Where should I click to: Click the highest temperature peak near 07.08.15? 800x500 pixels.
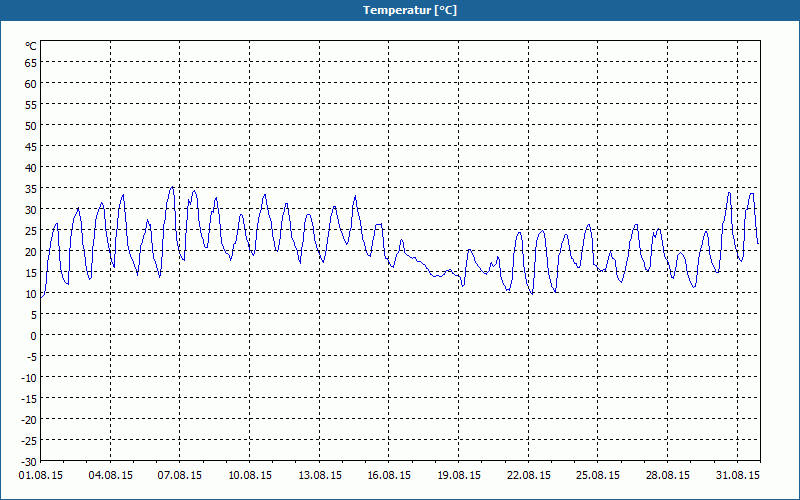172,187
